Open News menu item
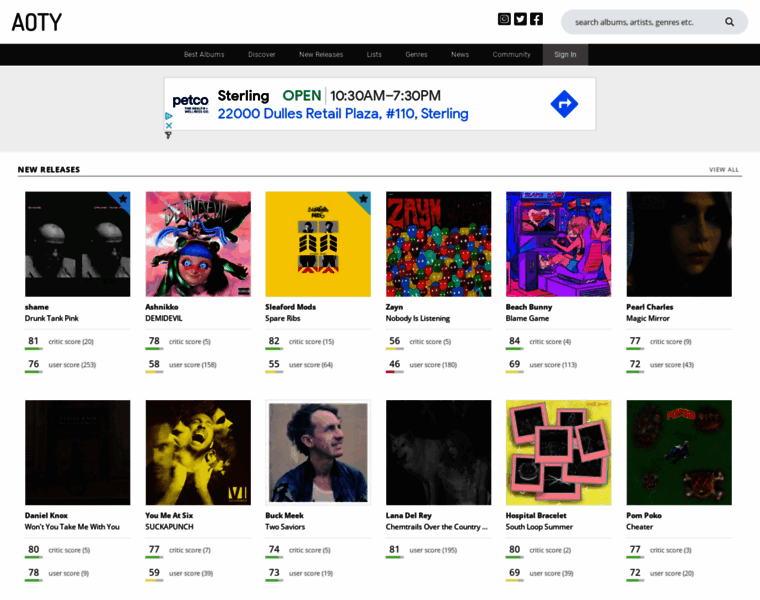760x600 pixels. point(460,54)
